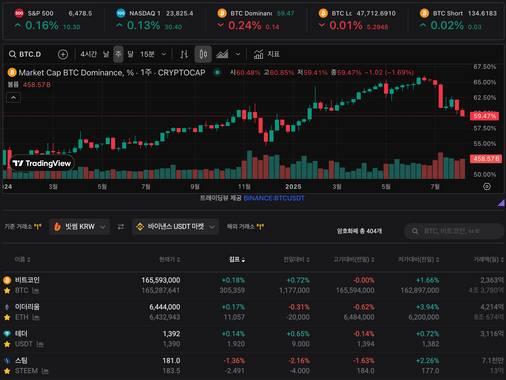Screen dimensions: 506x380
Task: Open the chart icon next to BTC
Action: point(36,291)
